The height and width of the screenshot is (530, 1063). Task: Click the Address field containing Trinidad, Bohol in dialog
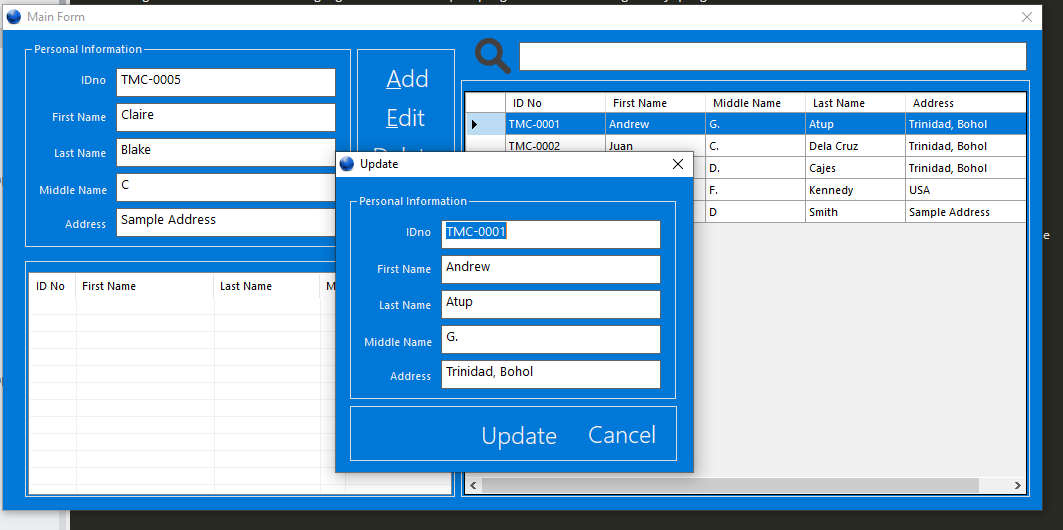tap(550, 374)
